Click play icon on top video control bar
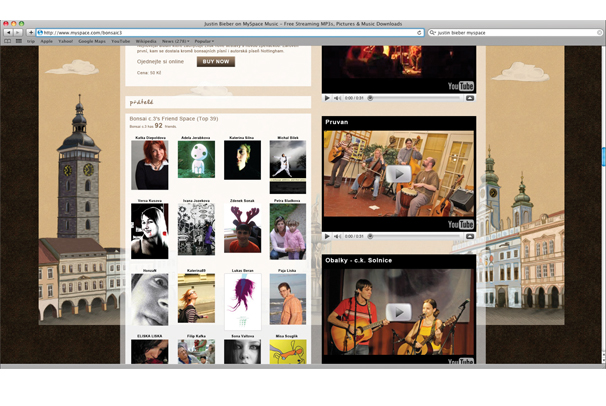 click(x=327, y=98)
